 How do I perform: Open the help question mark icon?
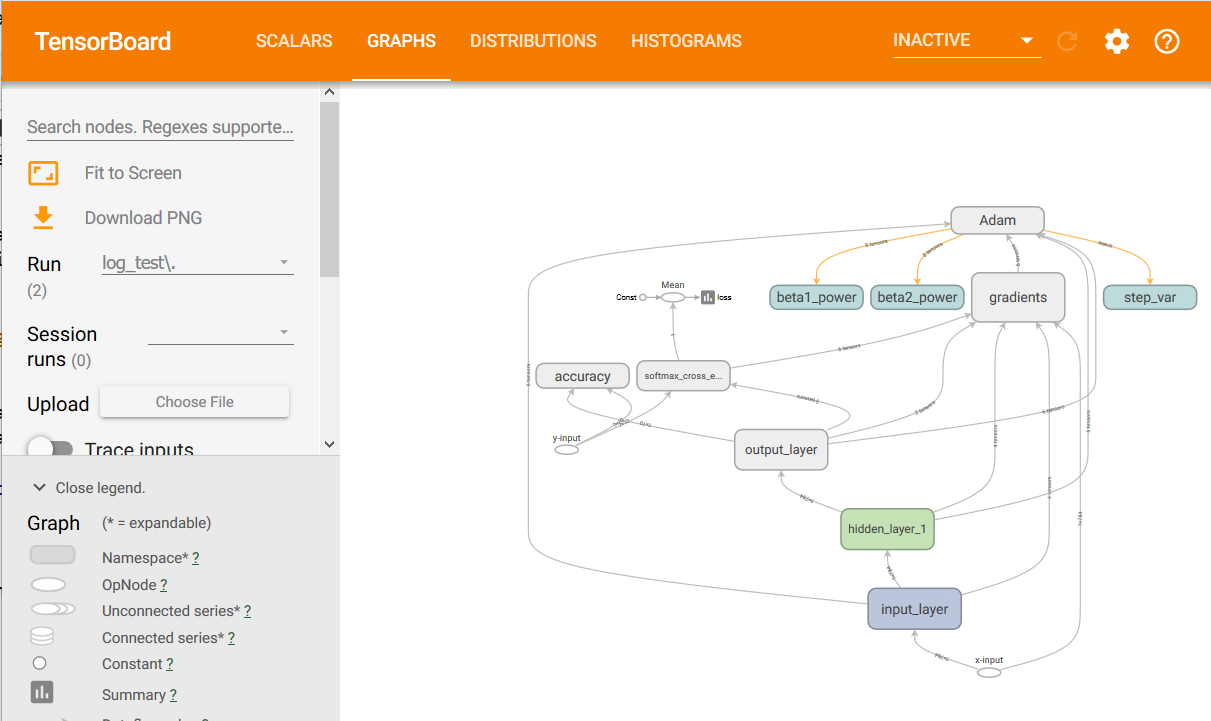pyautogui.click(x=1167, y=41)
